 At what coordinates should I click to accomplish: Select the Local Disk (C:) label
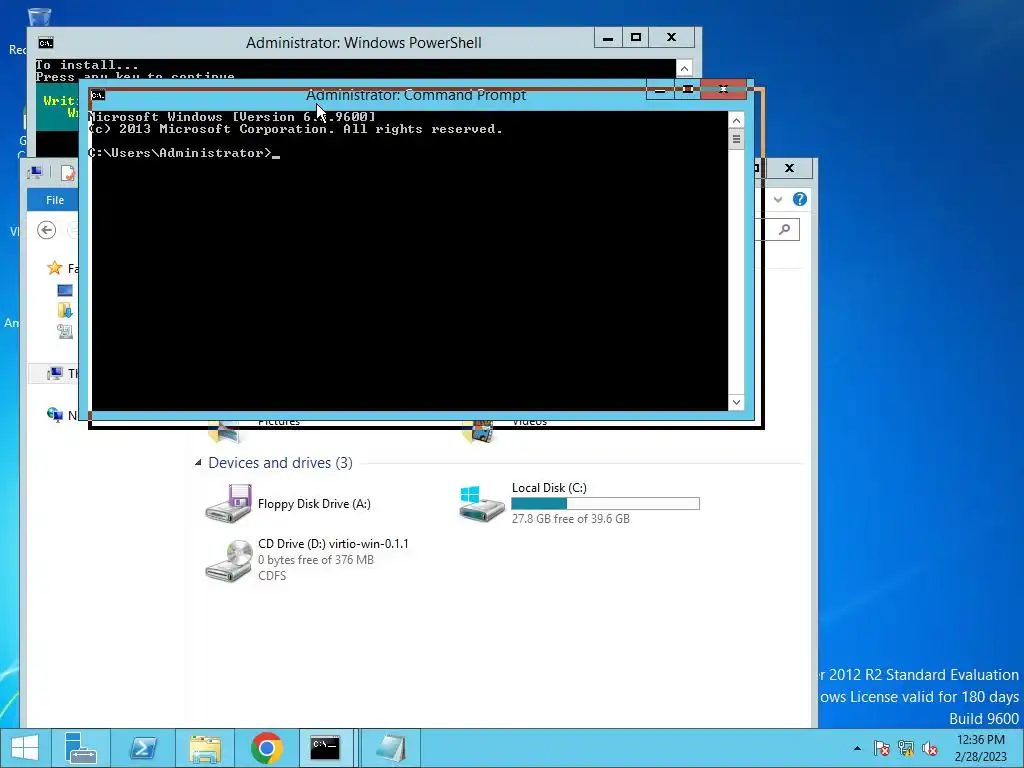point(549,488)
